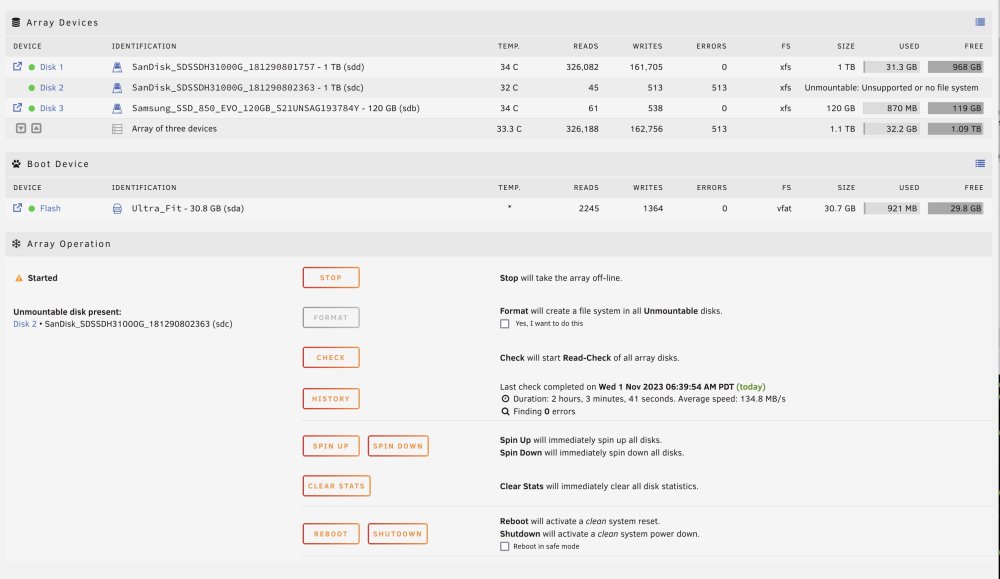Click Disk 3 used bar 870 MB
This screenshot has height=579, width=1000.
pyautogui.click(x=892, y=108)
